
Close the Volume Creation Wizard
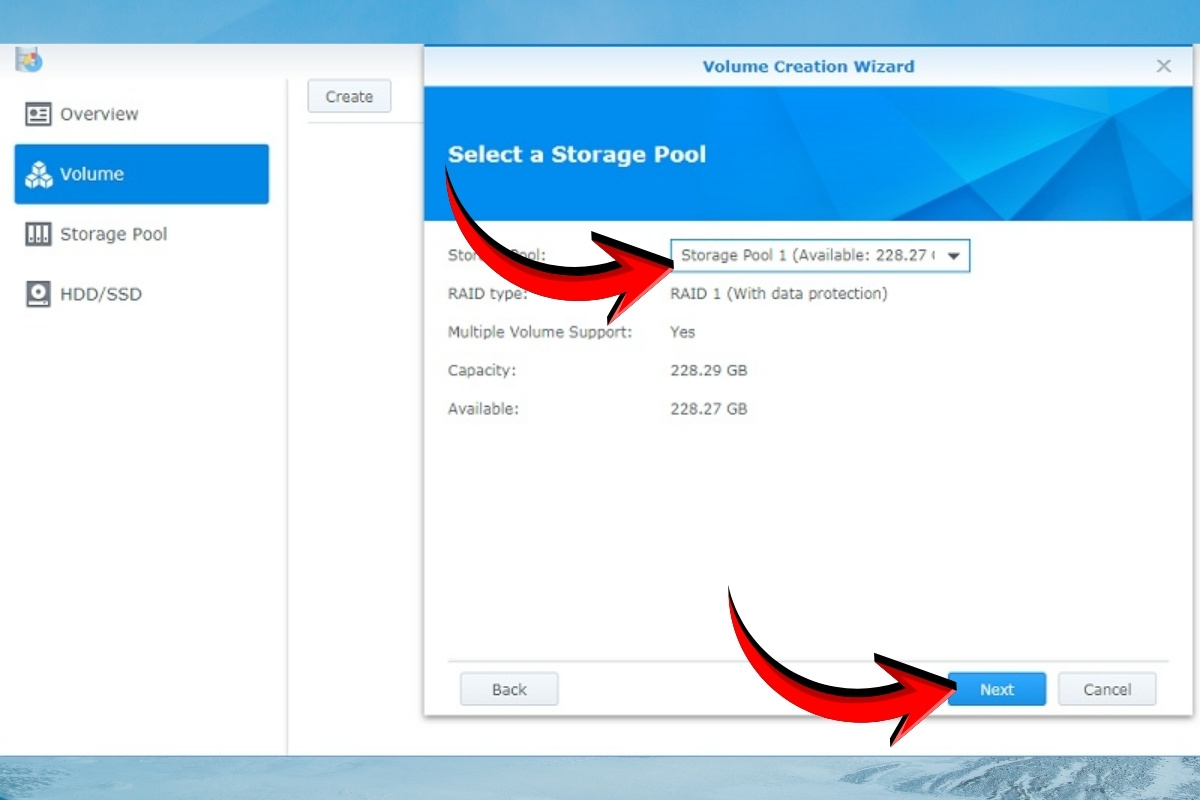(x=1163, y=66)
